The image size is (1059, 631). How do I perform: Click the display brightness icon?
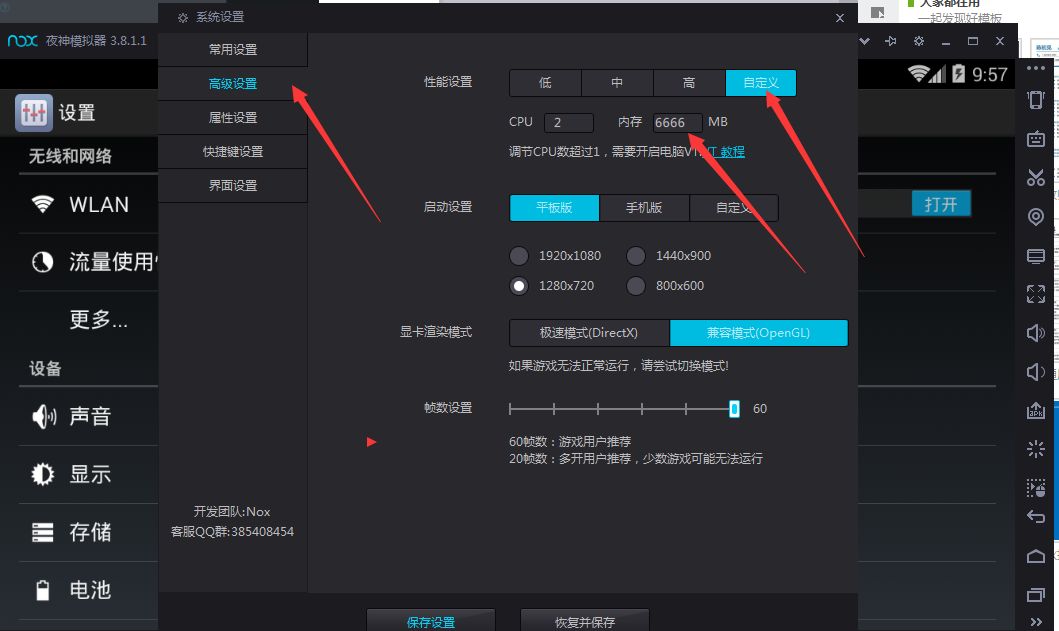43,474
